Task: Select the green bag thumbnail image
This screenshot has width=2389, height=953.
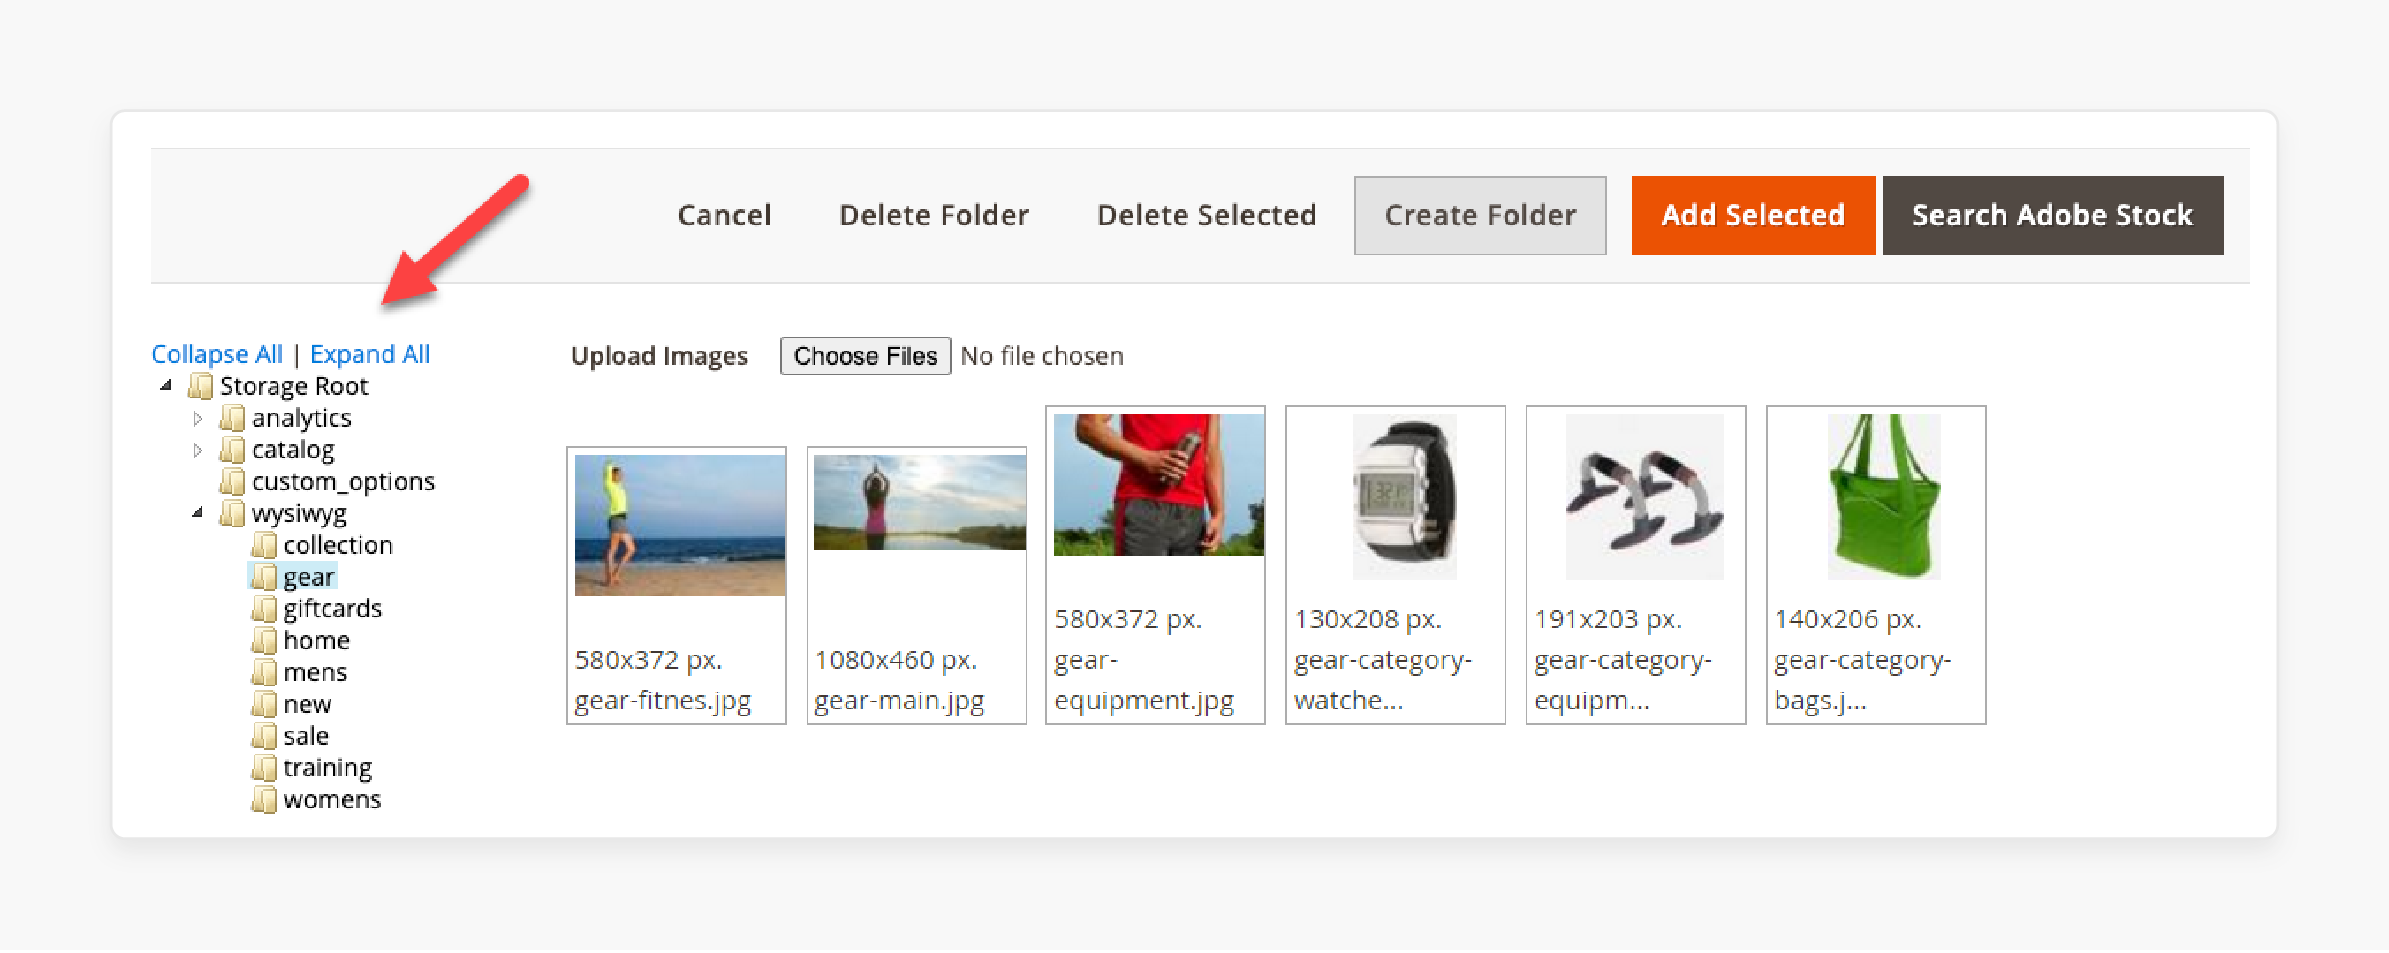Action: (1884, 496)
